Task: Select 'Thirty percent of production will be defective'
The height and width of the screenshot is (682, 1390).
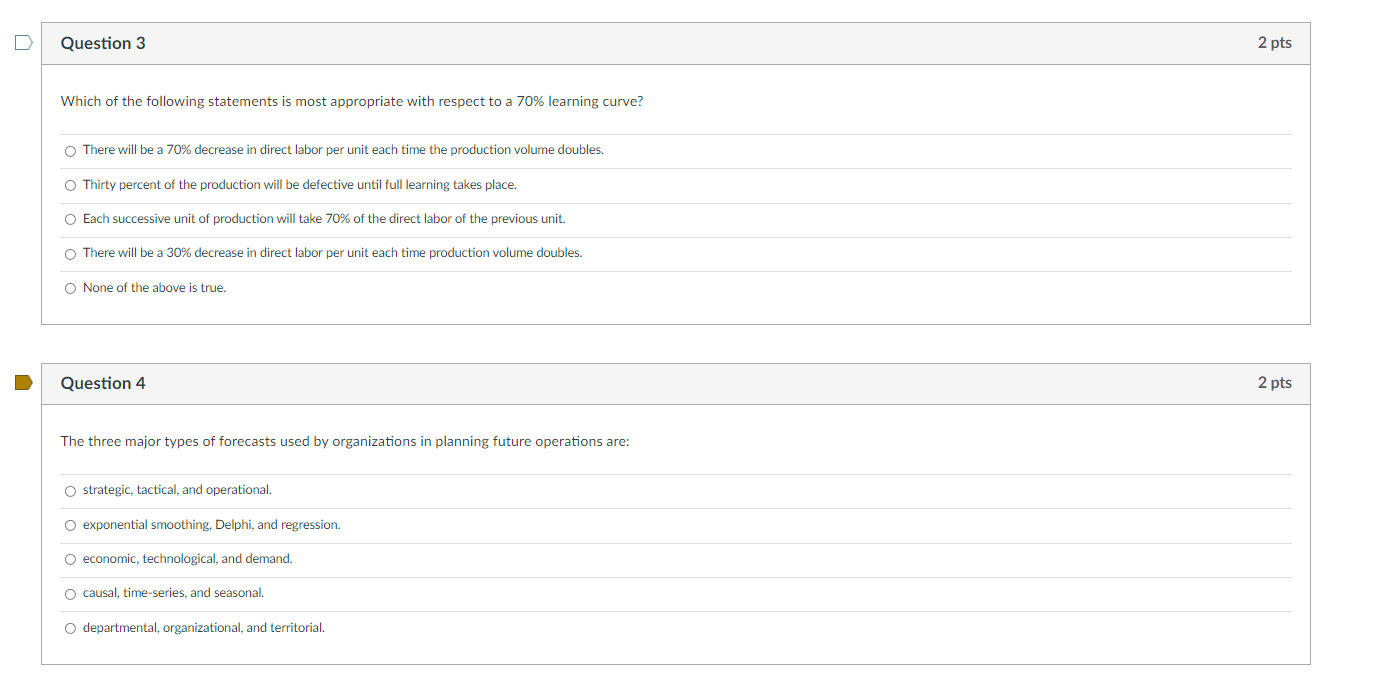Action: (70, 185)
